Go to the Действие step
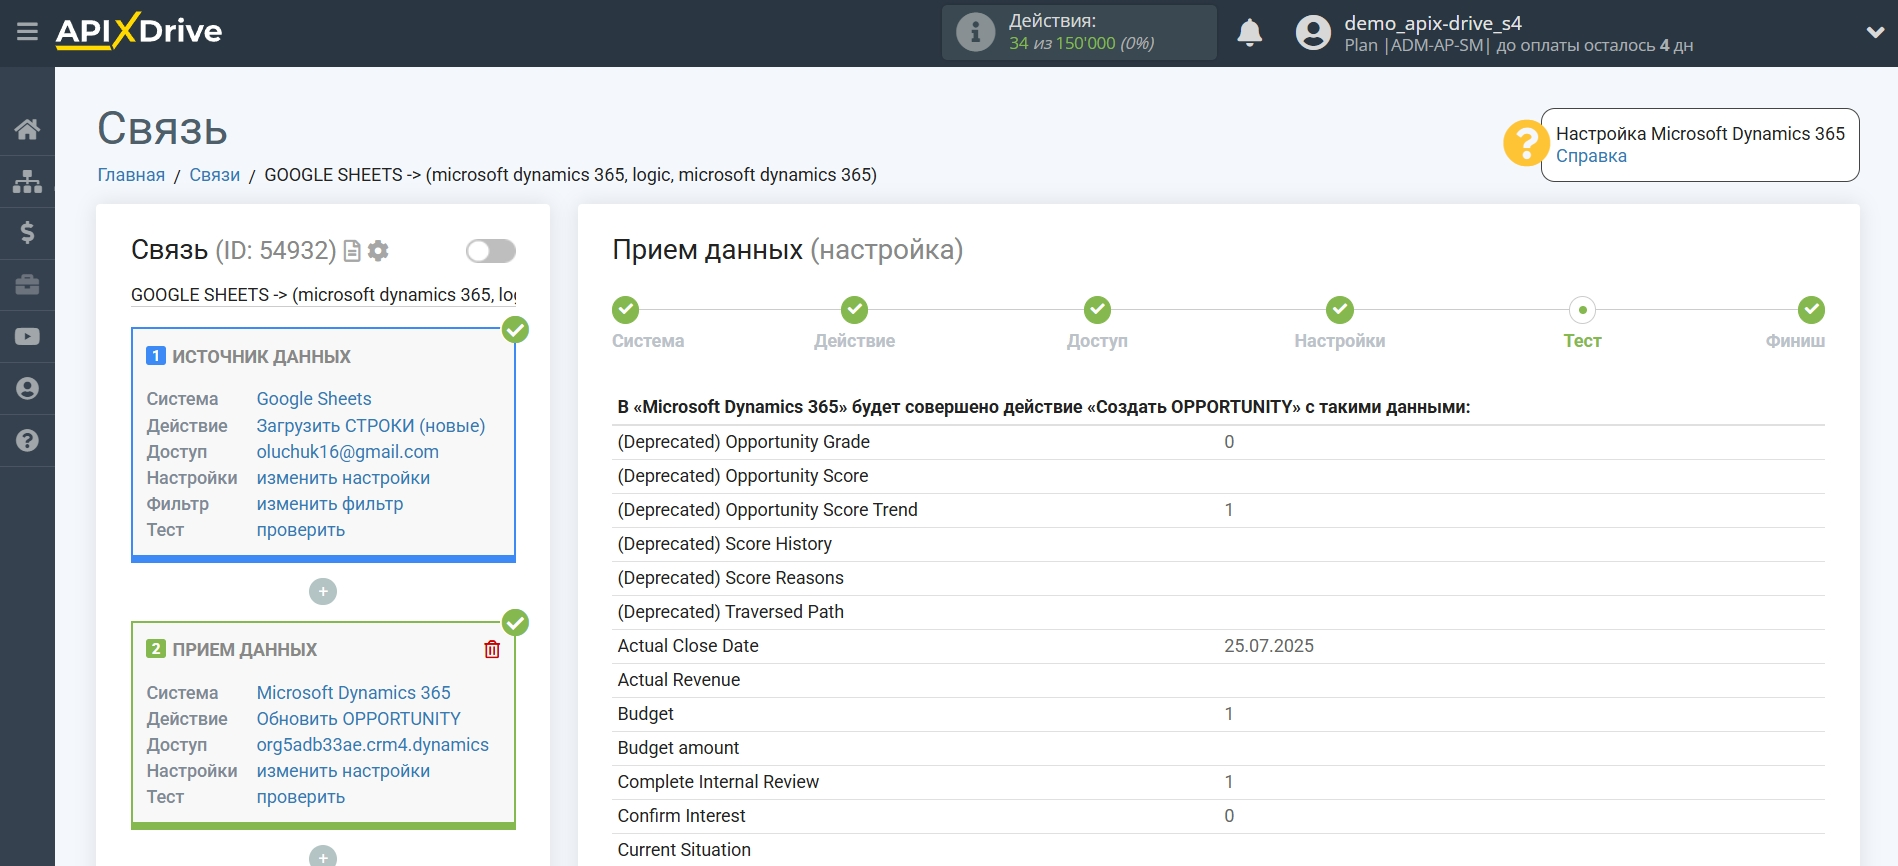The image size is (1898, 866). click(x=854, y=310)
